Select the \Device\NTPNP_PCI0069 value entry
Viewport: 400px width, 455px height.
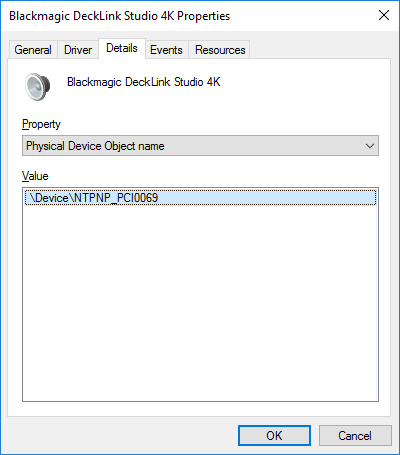coord(200,198)
